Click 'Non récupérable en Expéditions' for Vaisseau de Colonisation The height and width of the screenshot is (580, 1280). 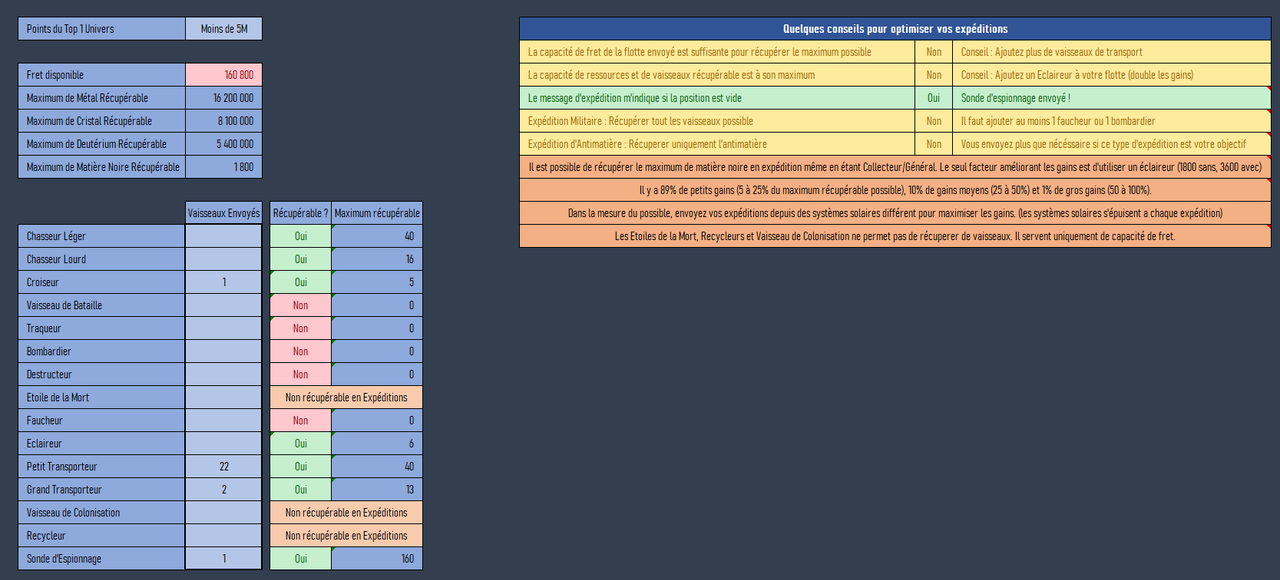coord(346,512)
